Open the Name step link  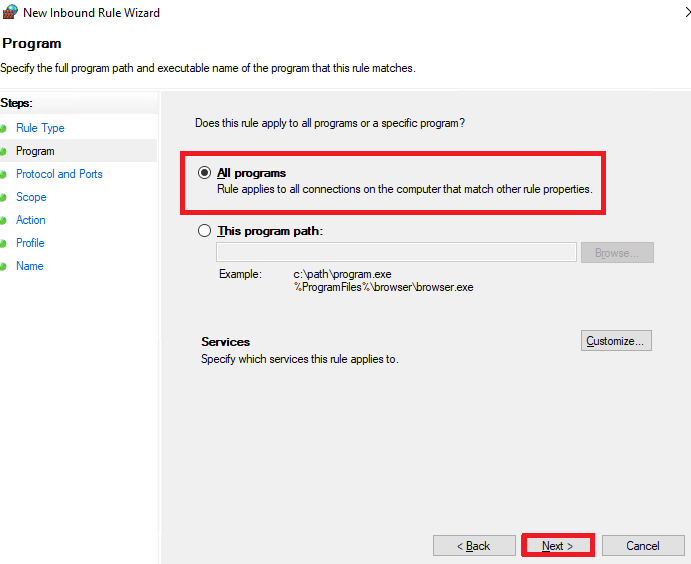tap(30, 266)
